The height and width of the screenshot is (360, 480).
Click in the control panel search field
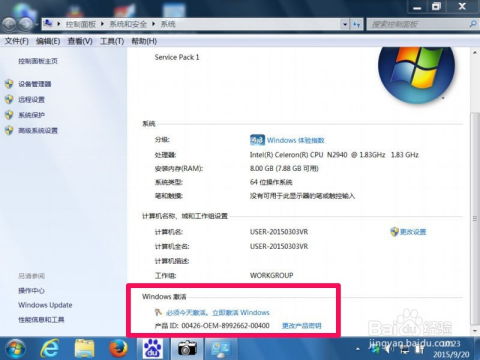(x=418, y=24)
